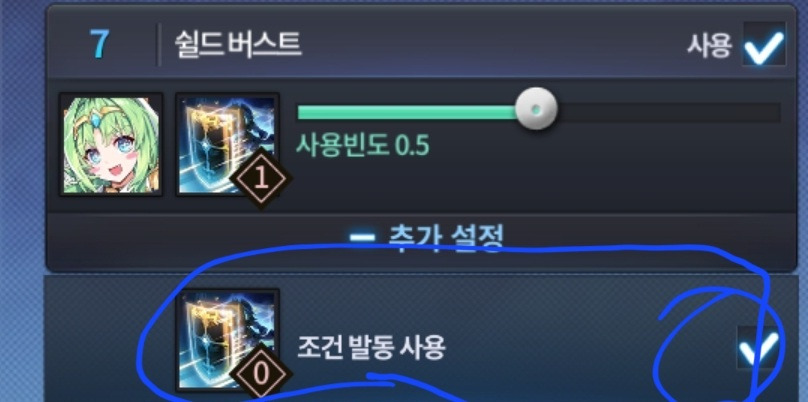
Task: Click the green filled part of frequency slider
Action: tap(407, 112)
